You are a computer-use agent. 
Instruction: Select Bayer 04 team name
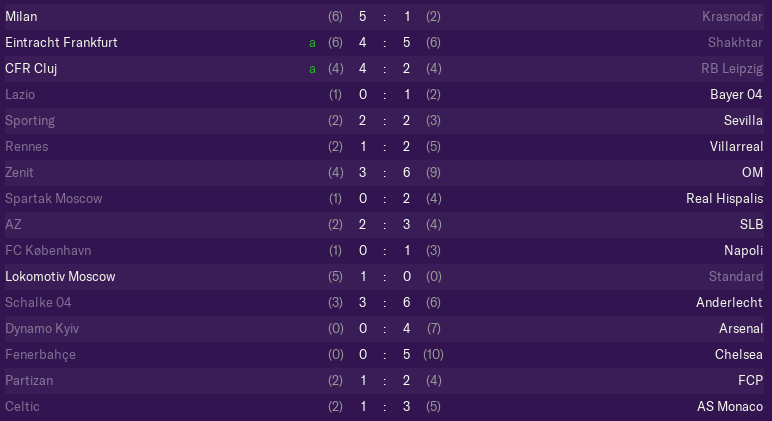(x=736, y=95)
